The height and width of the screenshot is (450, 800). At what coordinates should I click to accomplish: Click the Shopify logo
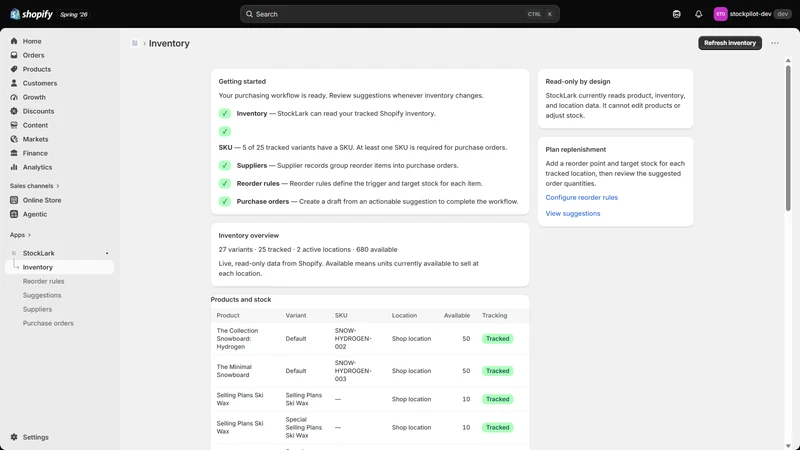click(31, 14)
